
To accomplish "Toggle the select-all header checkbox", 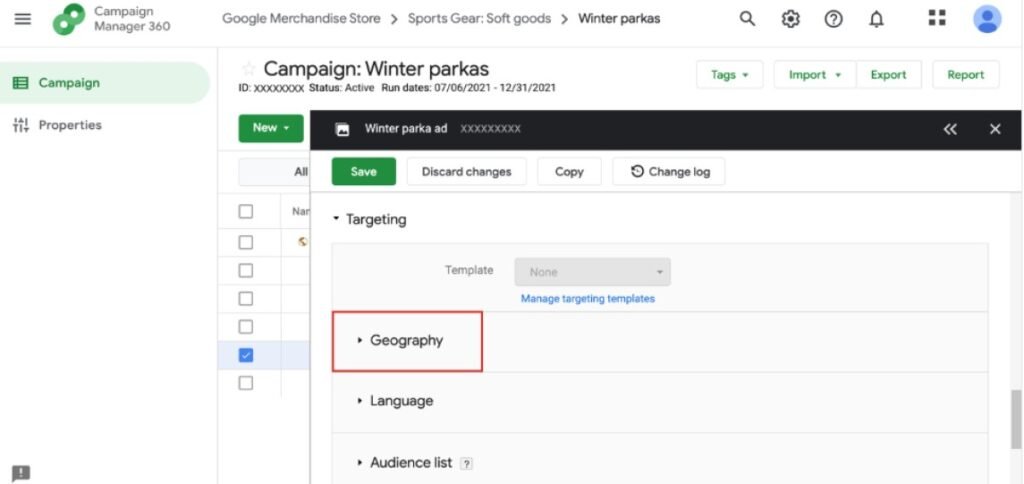I will click(x=246, y=212).
